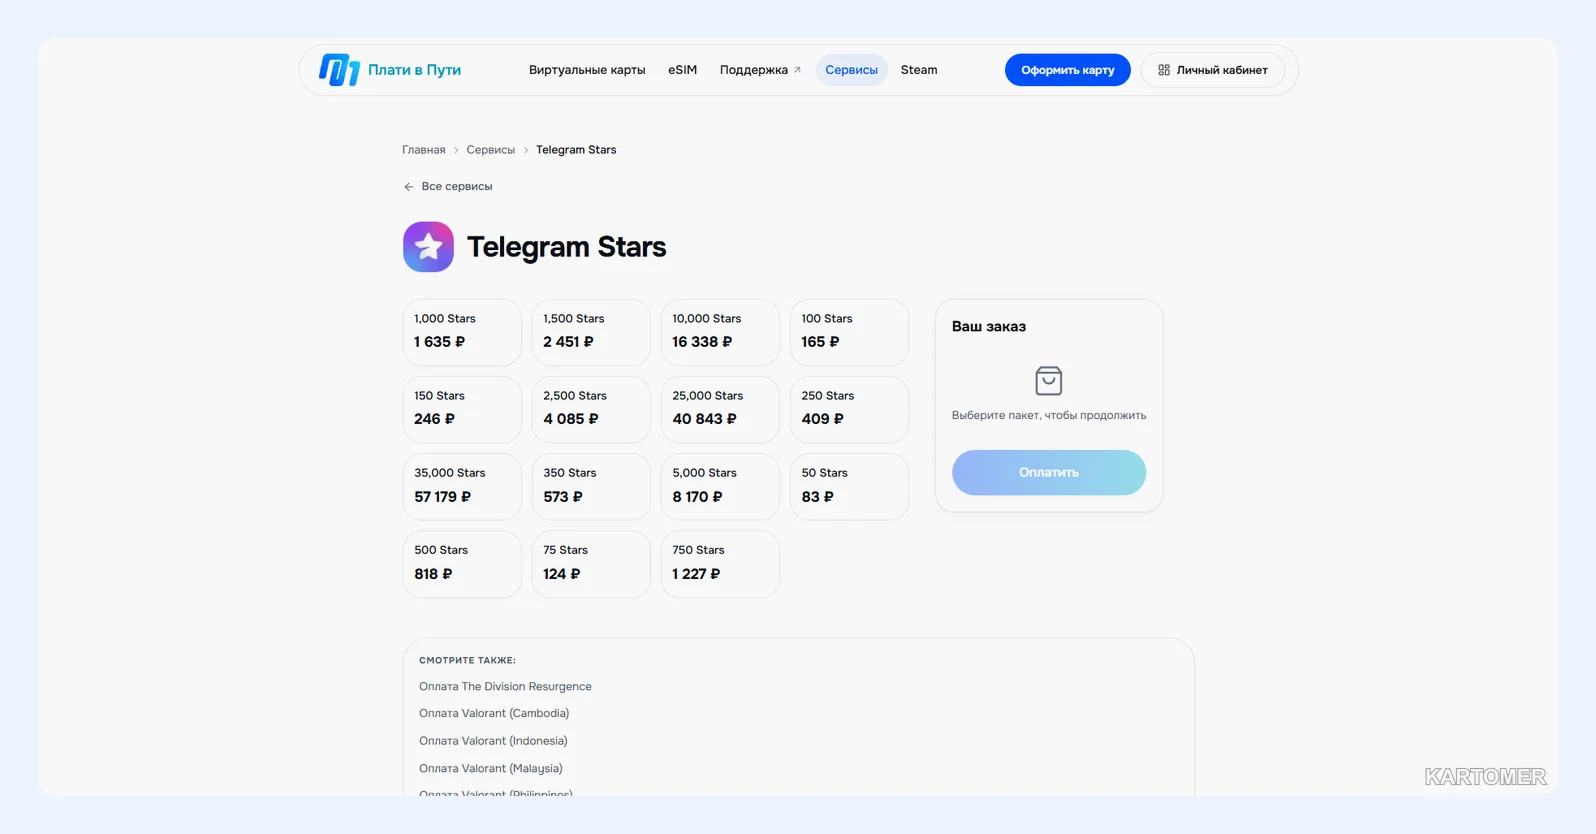Screen dimensions: 1596x834
Task: Select the 5,000 Stars package
Action: [x=720, y=487]
